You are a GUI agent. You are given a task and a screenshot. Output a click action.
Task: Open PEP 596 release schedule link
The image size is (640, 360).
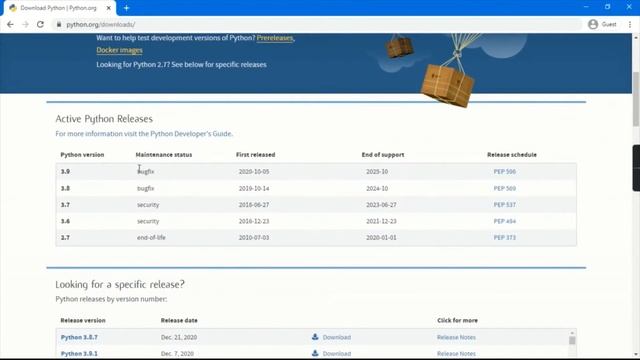pyautogui.click(x=504, y=171)
